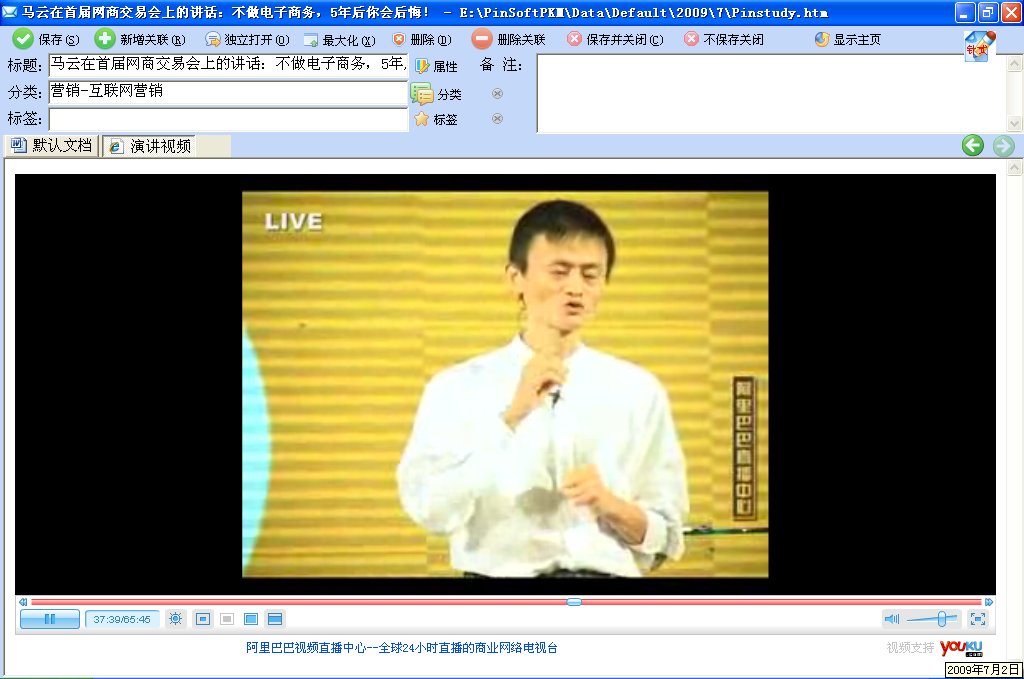Click the 删除 (Delete) toolbar button
This screenshot has height=679, width=1024.
pyautogui.click(x=421, y=40)
